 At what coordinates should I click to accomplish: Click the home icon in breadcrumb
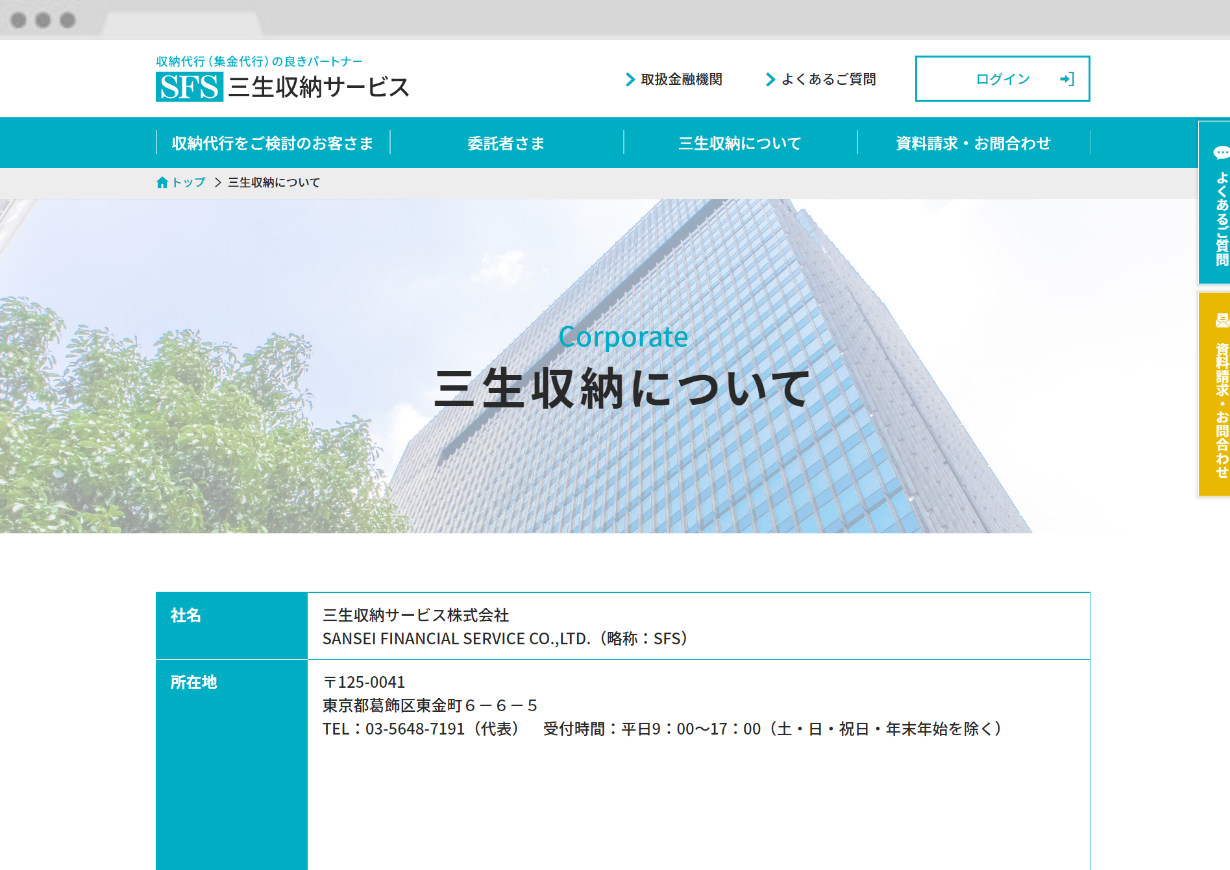[x=162, y=182]
